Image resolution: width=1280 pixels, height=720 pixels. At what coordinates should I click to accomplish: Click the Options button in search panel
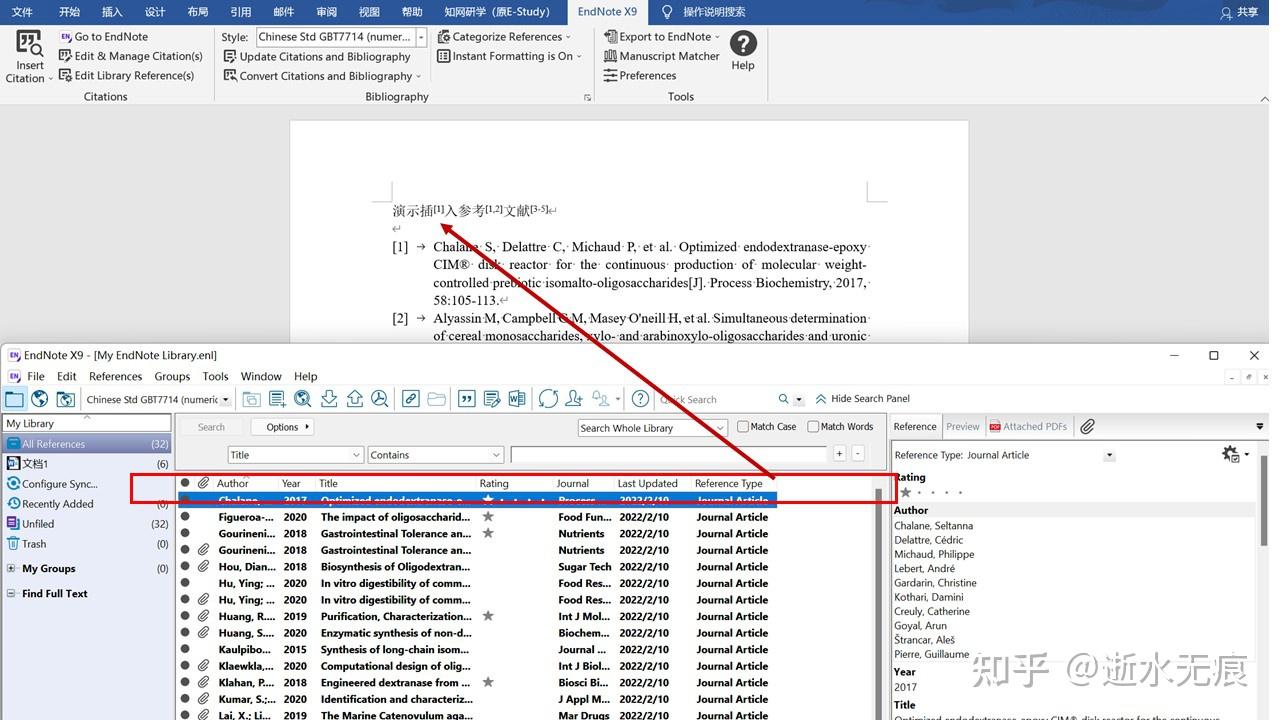[282, 427]
